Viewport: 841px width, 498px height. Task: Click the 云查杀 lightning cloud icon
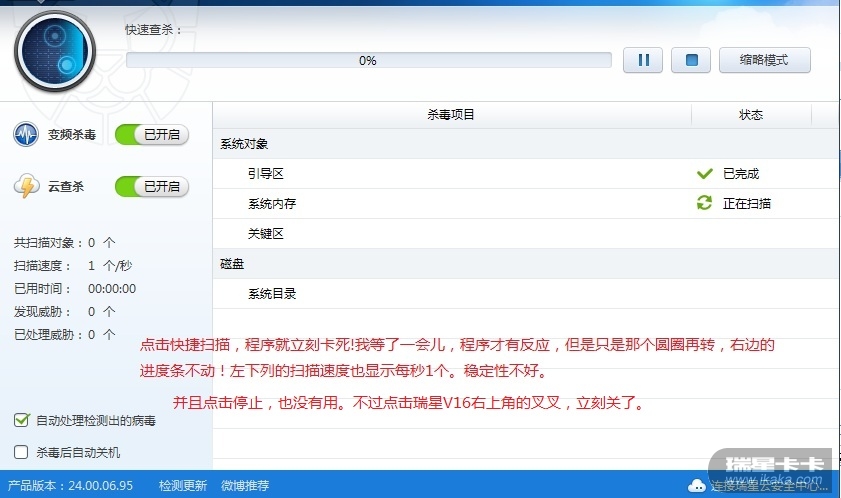pos(26,186)
